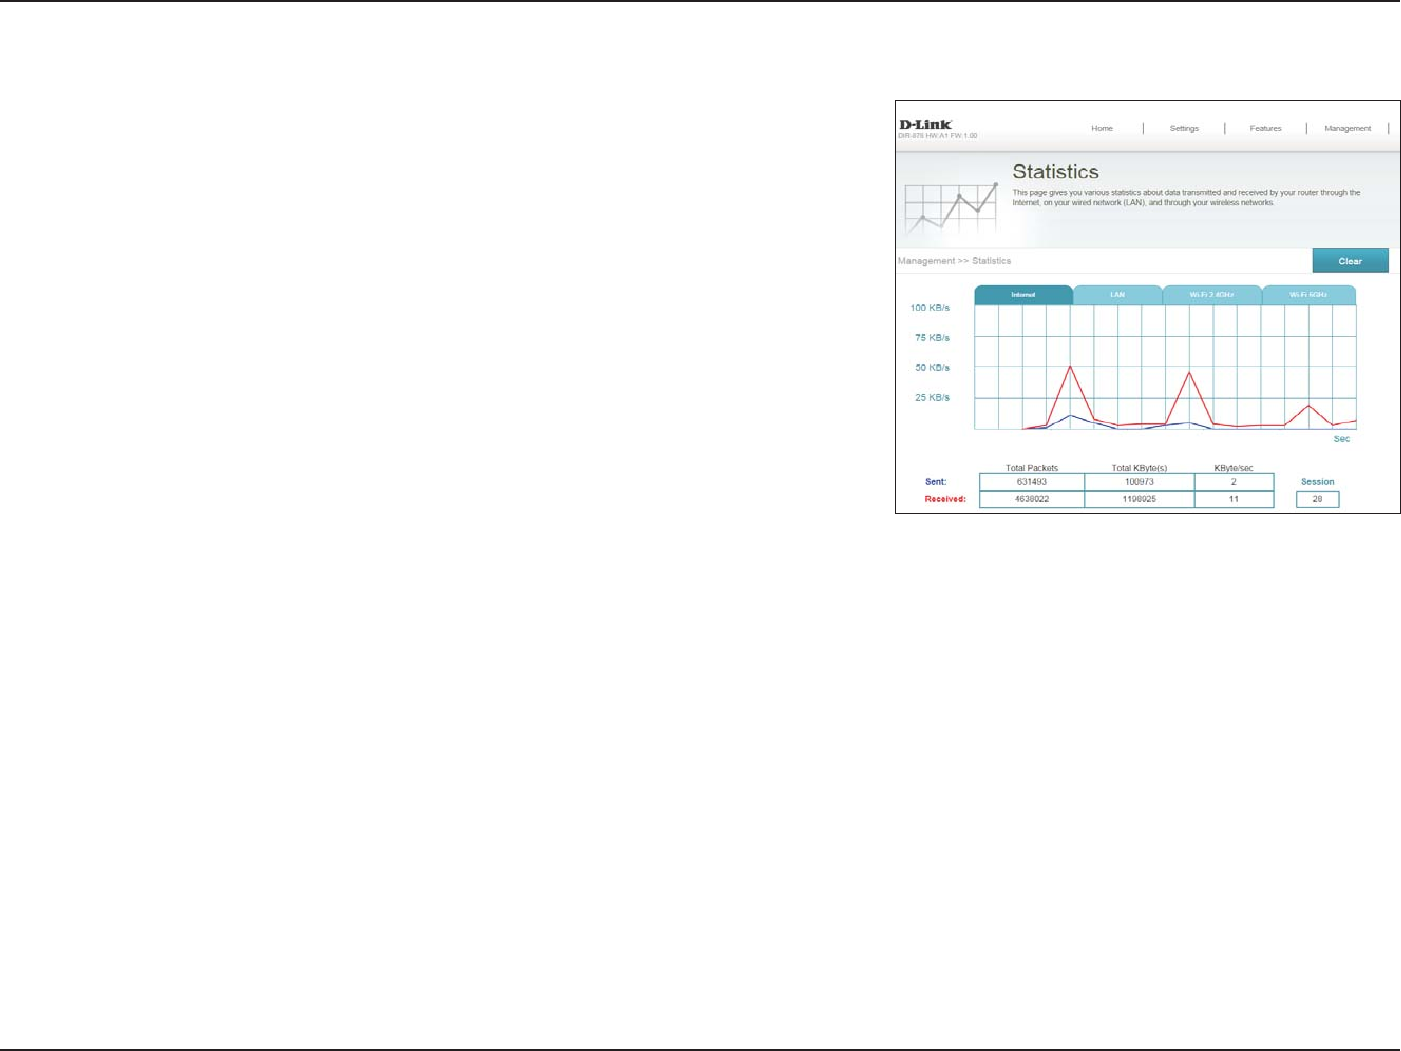Click the Management >> Statistics breadcrumb
Image resolution: width=1401 pixels, height=1051 pixels.
click(954, 261)
